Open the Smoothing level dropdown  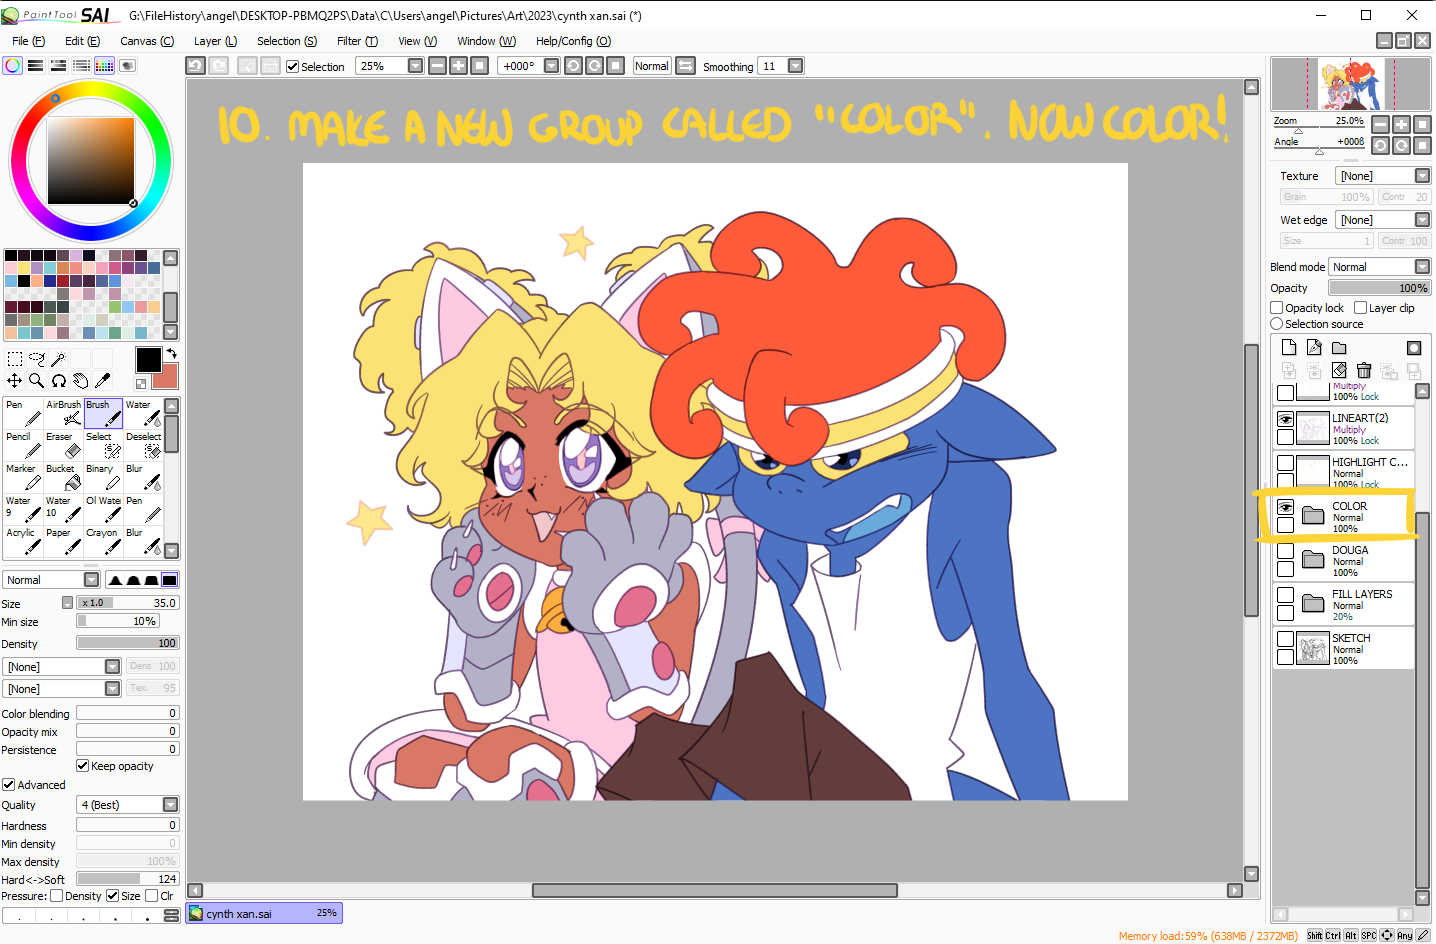click(x=795, y=66)
